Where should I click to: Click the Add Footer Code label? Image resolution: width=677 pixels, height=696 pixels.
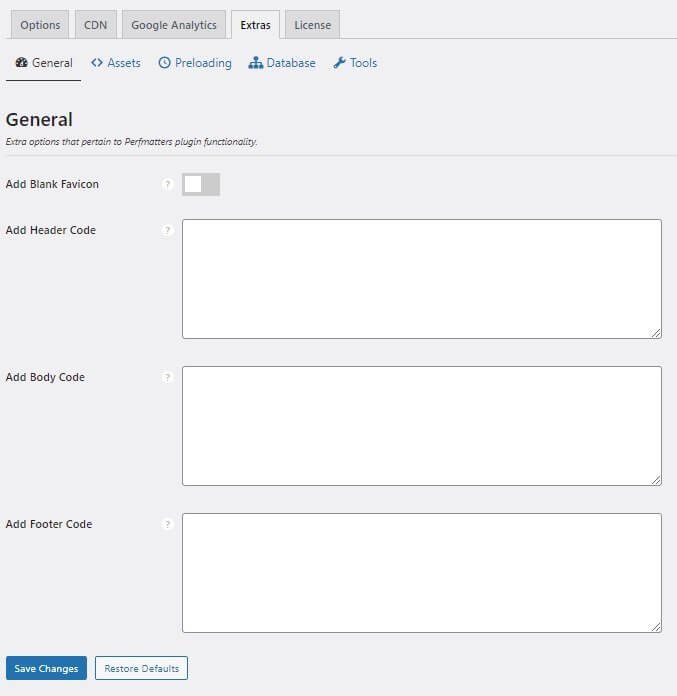point(49,524)
